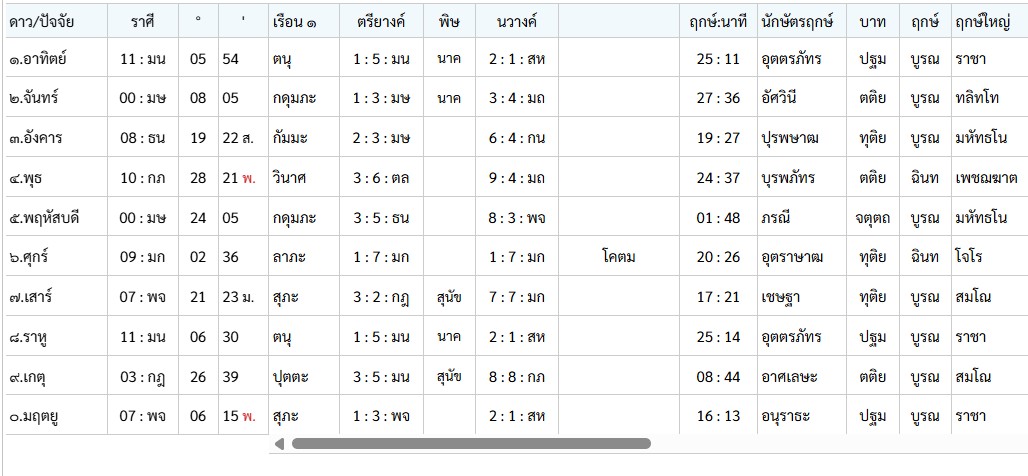The height and width of the screenshot is (476, 1028).
Task: Click the ตรียางค์ column header
Action: [381, 22]
